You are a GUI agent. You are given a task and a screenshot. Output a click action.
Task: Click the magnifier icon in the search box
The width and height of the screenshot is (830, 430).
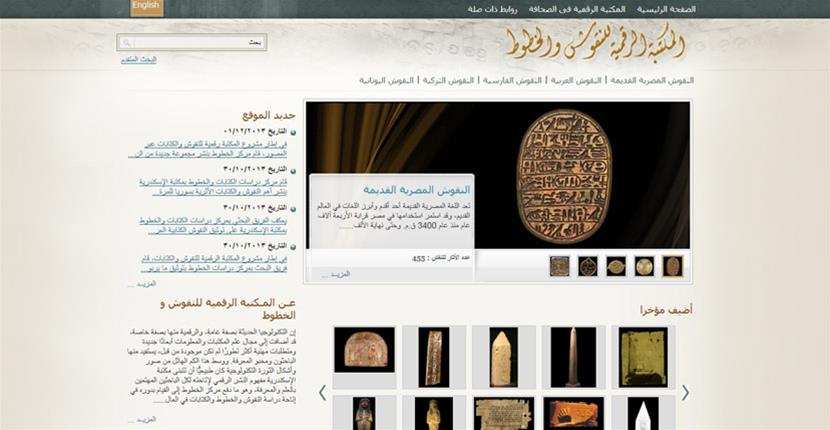coord(126,43)
